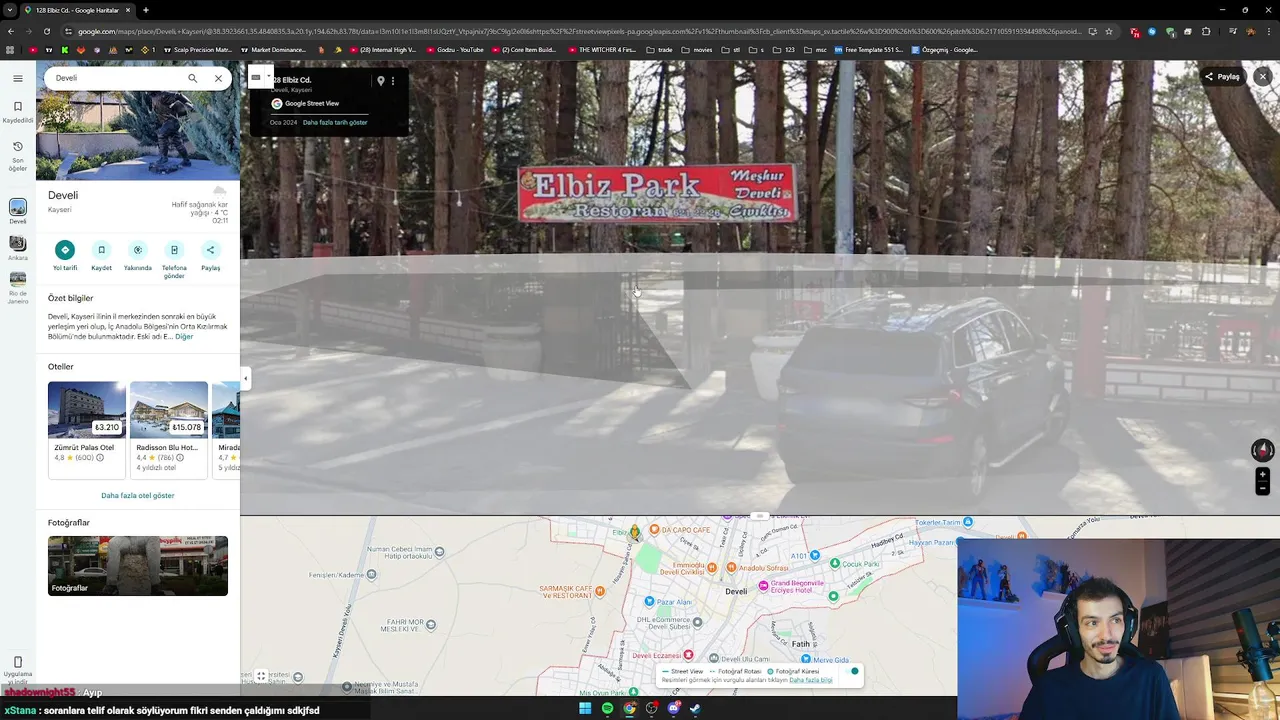Open the three-dot menu in address card

[393, 81]
